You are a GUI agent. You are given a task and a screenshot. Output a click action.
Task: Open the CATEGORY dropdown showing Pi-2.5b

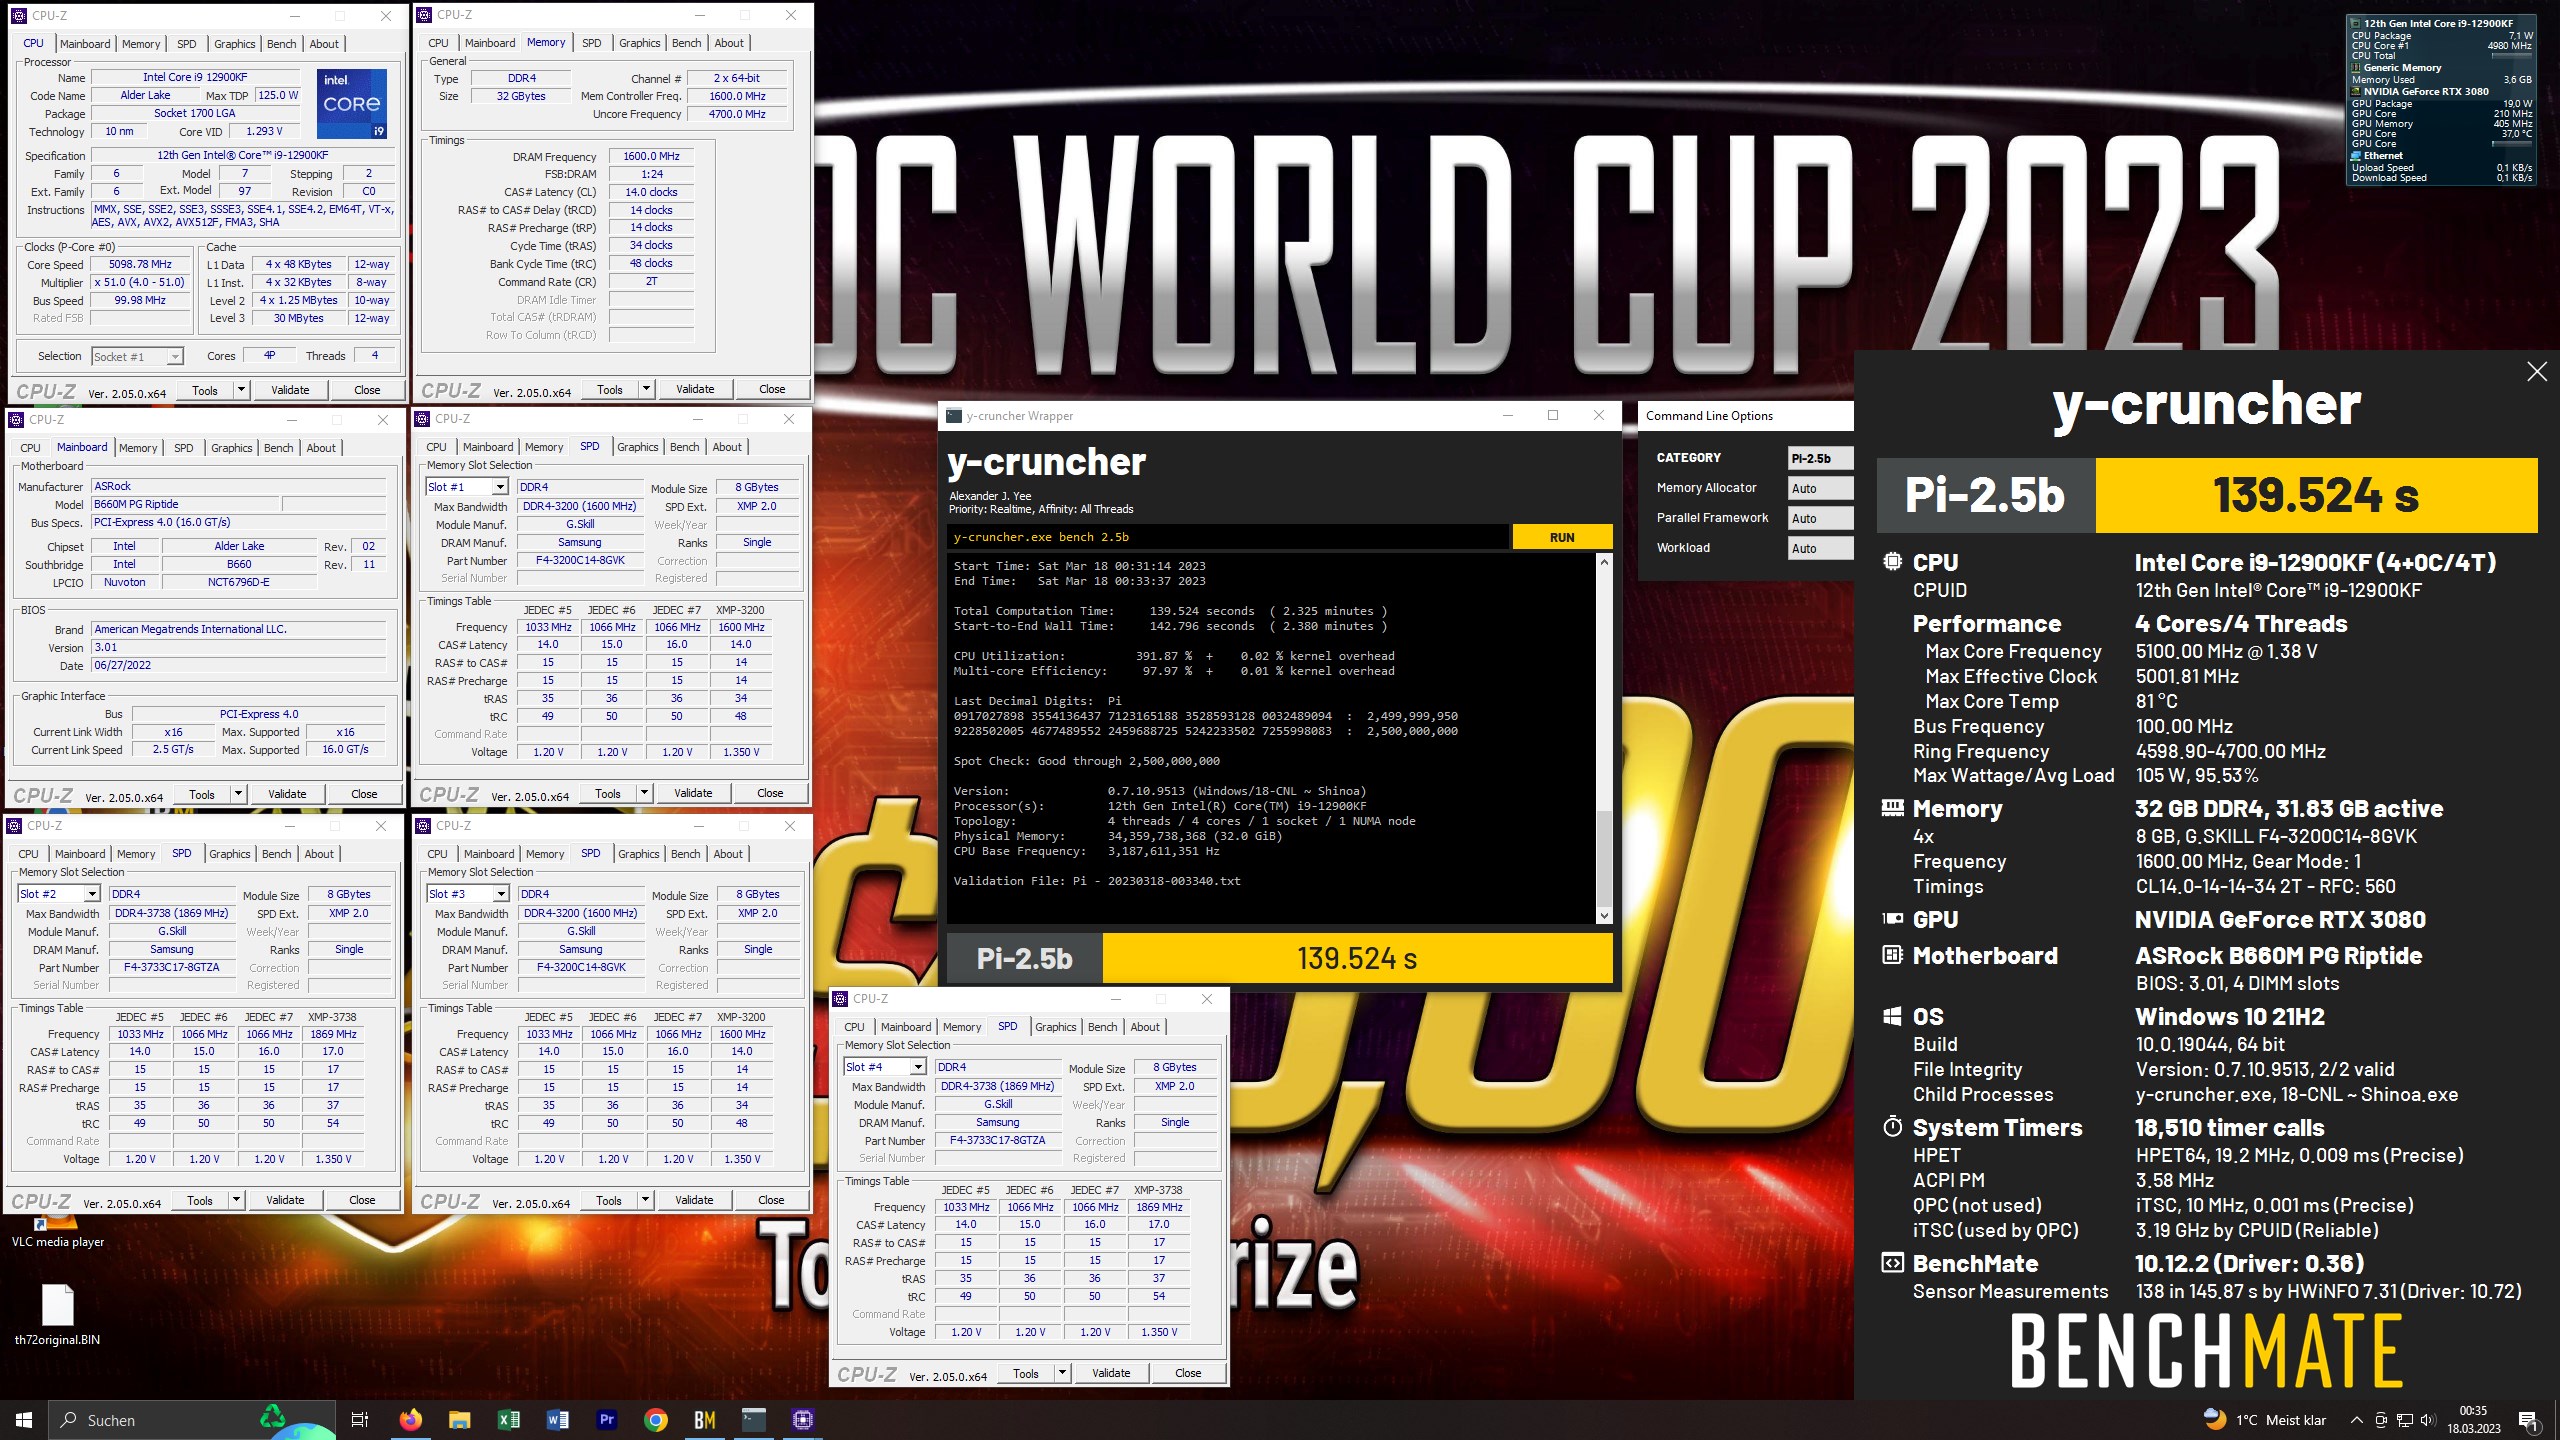[1820, 458]
